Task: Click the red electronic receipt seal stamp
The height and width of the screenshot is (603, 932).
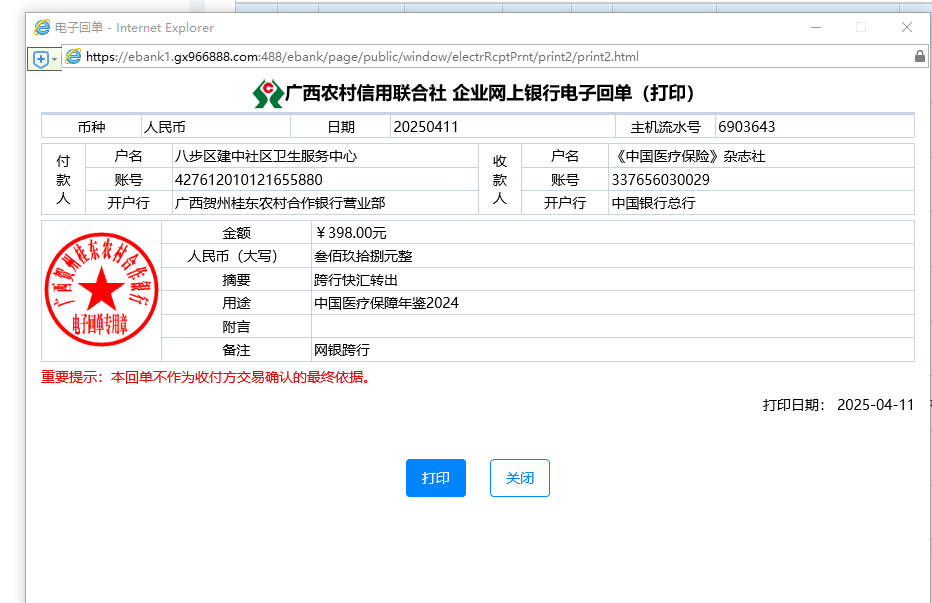Action: 102,289
